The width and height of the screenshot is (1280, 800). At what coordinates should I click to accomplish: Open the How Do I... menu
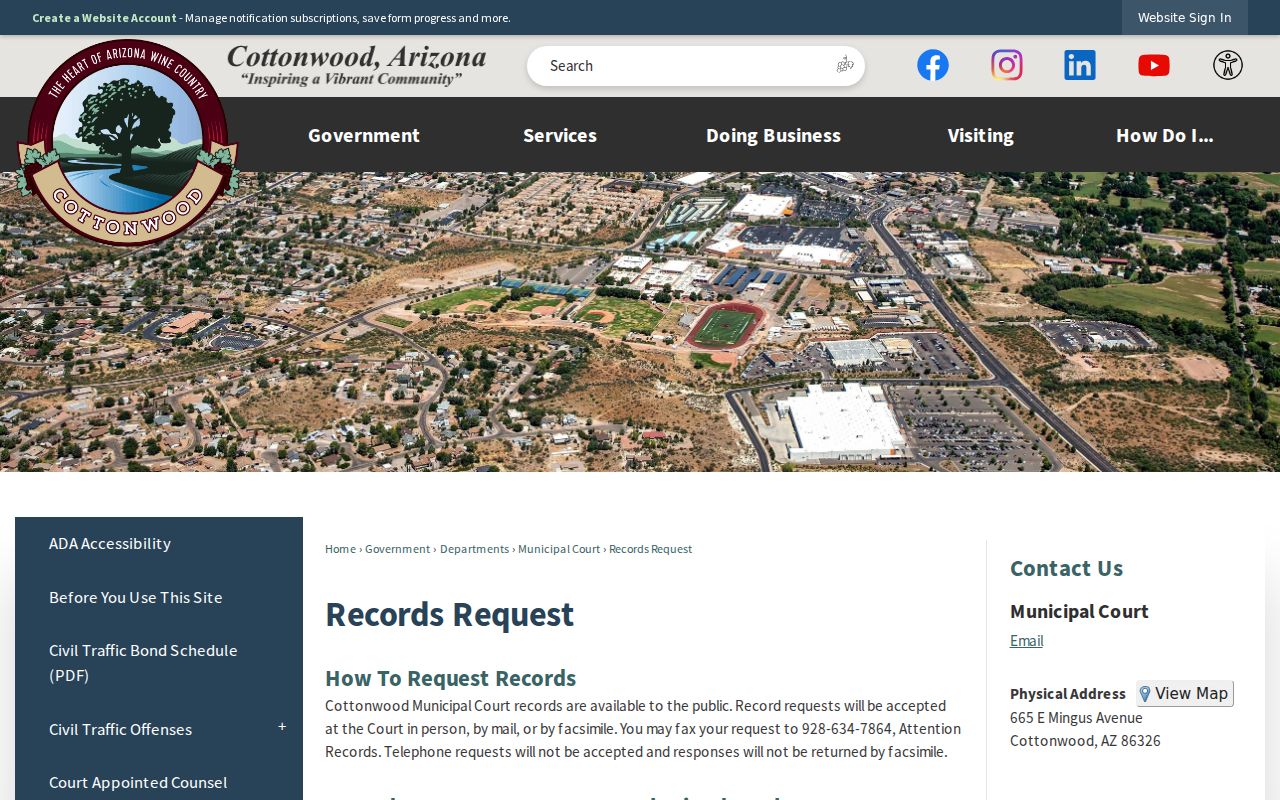[x=1164, y=135]
